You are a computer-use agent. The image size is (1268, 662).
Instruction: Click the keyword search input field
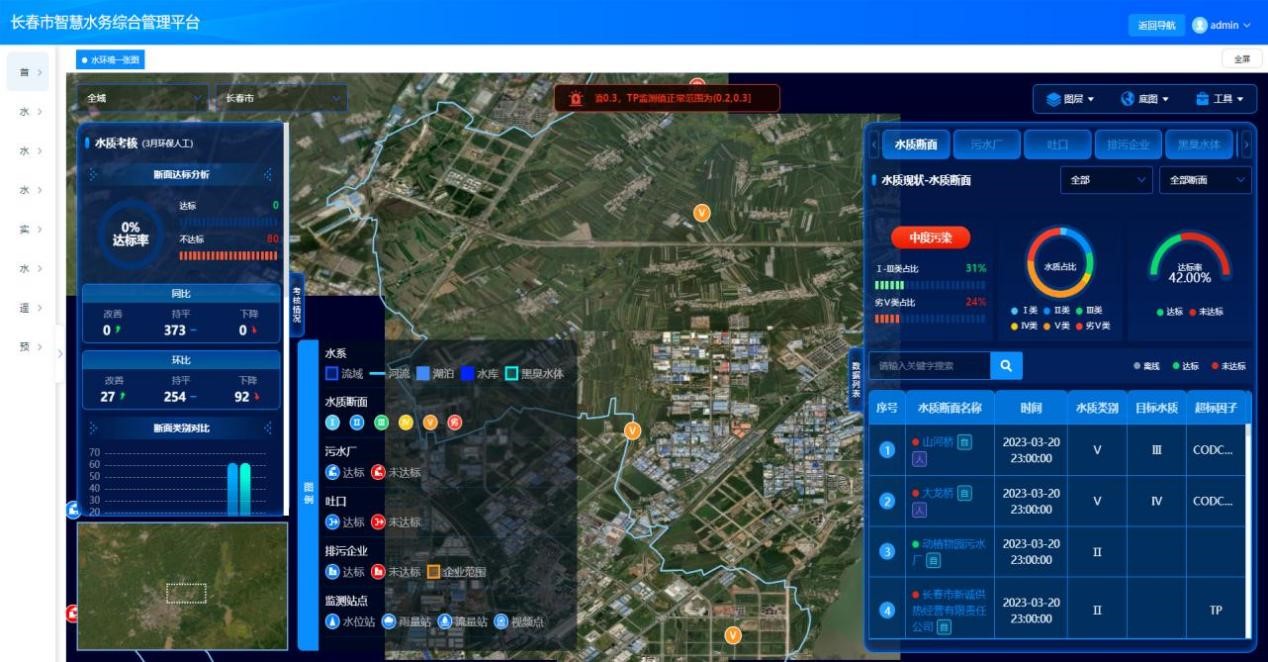pos(930,366)
